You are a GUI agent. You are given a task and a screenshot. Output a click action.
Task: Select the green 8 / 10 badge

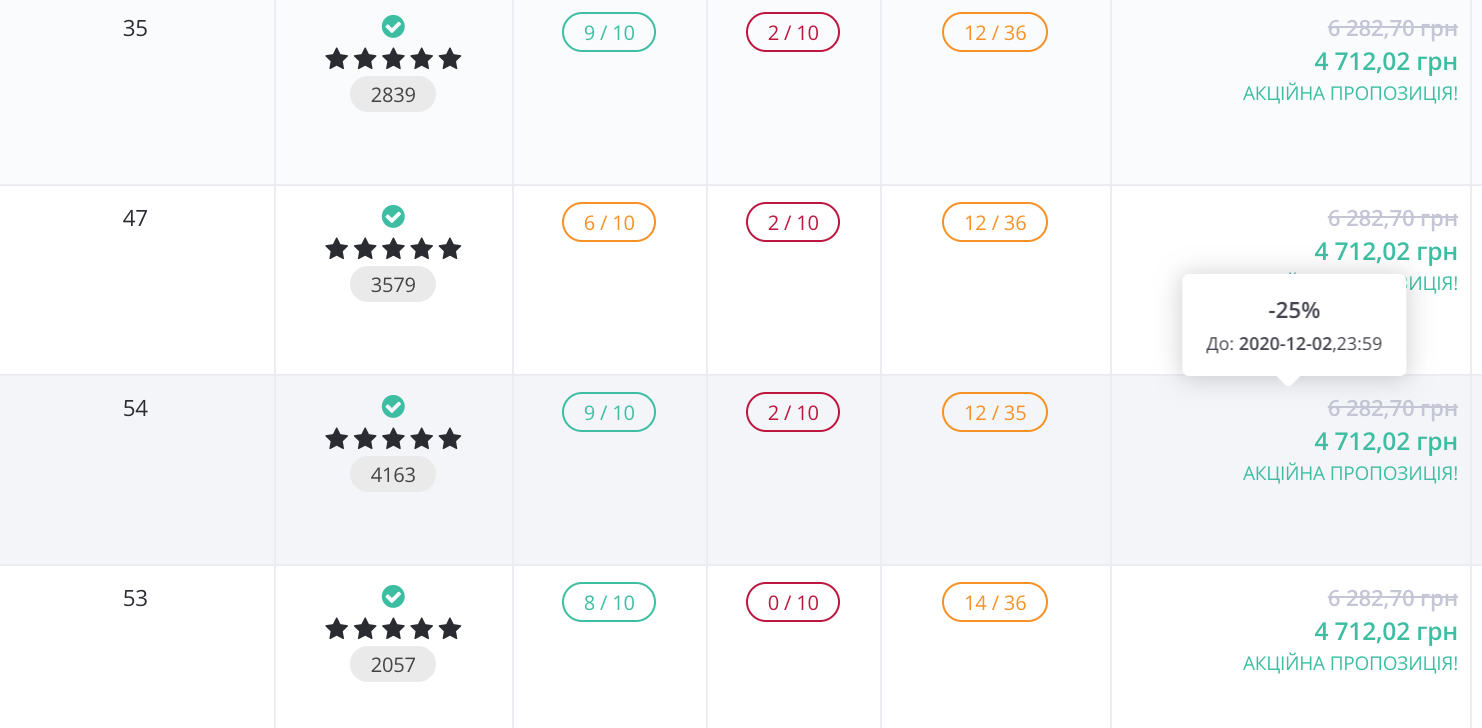coord(609,602)
